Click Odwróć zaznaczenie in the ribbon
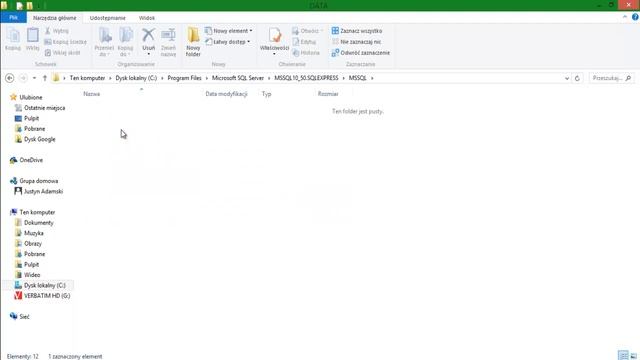Image resolution: width=640 pixels, height=360 pixels. (x=360, y=53)
